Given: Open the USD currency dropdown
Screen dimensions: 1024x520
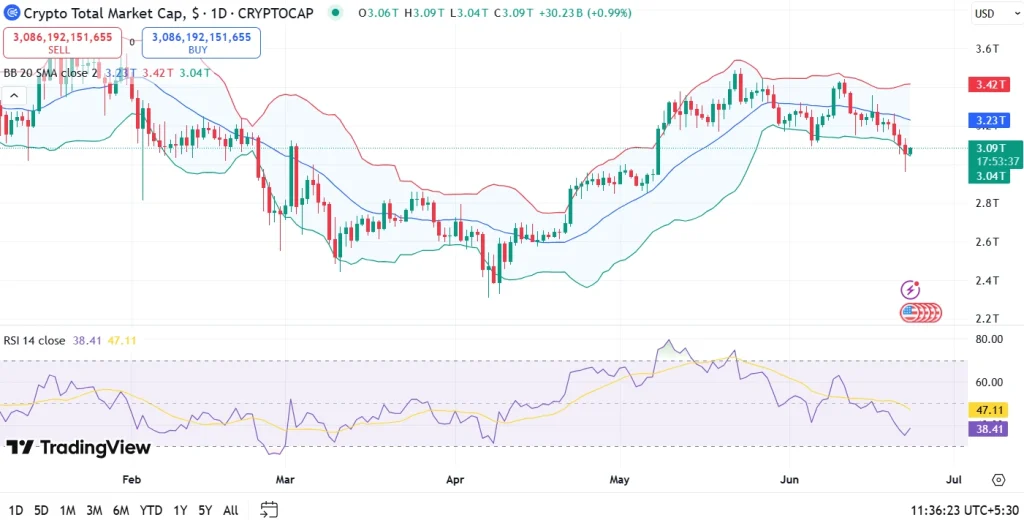Looking at the screenshot, I should click(984, 14).
